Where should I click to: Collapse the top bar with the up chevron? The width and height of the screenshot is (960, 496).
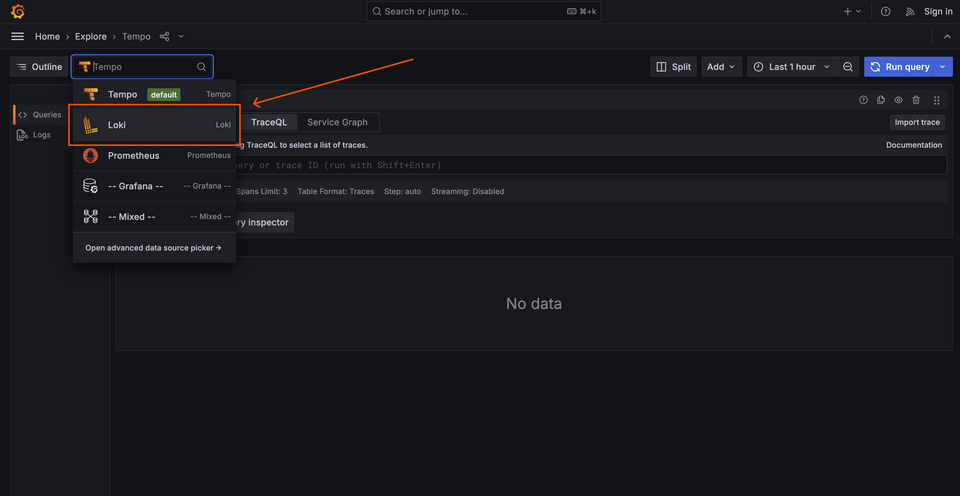click(947, 37)
